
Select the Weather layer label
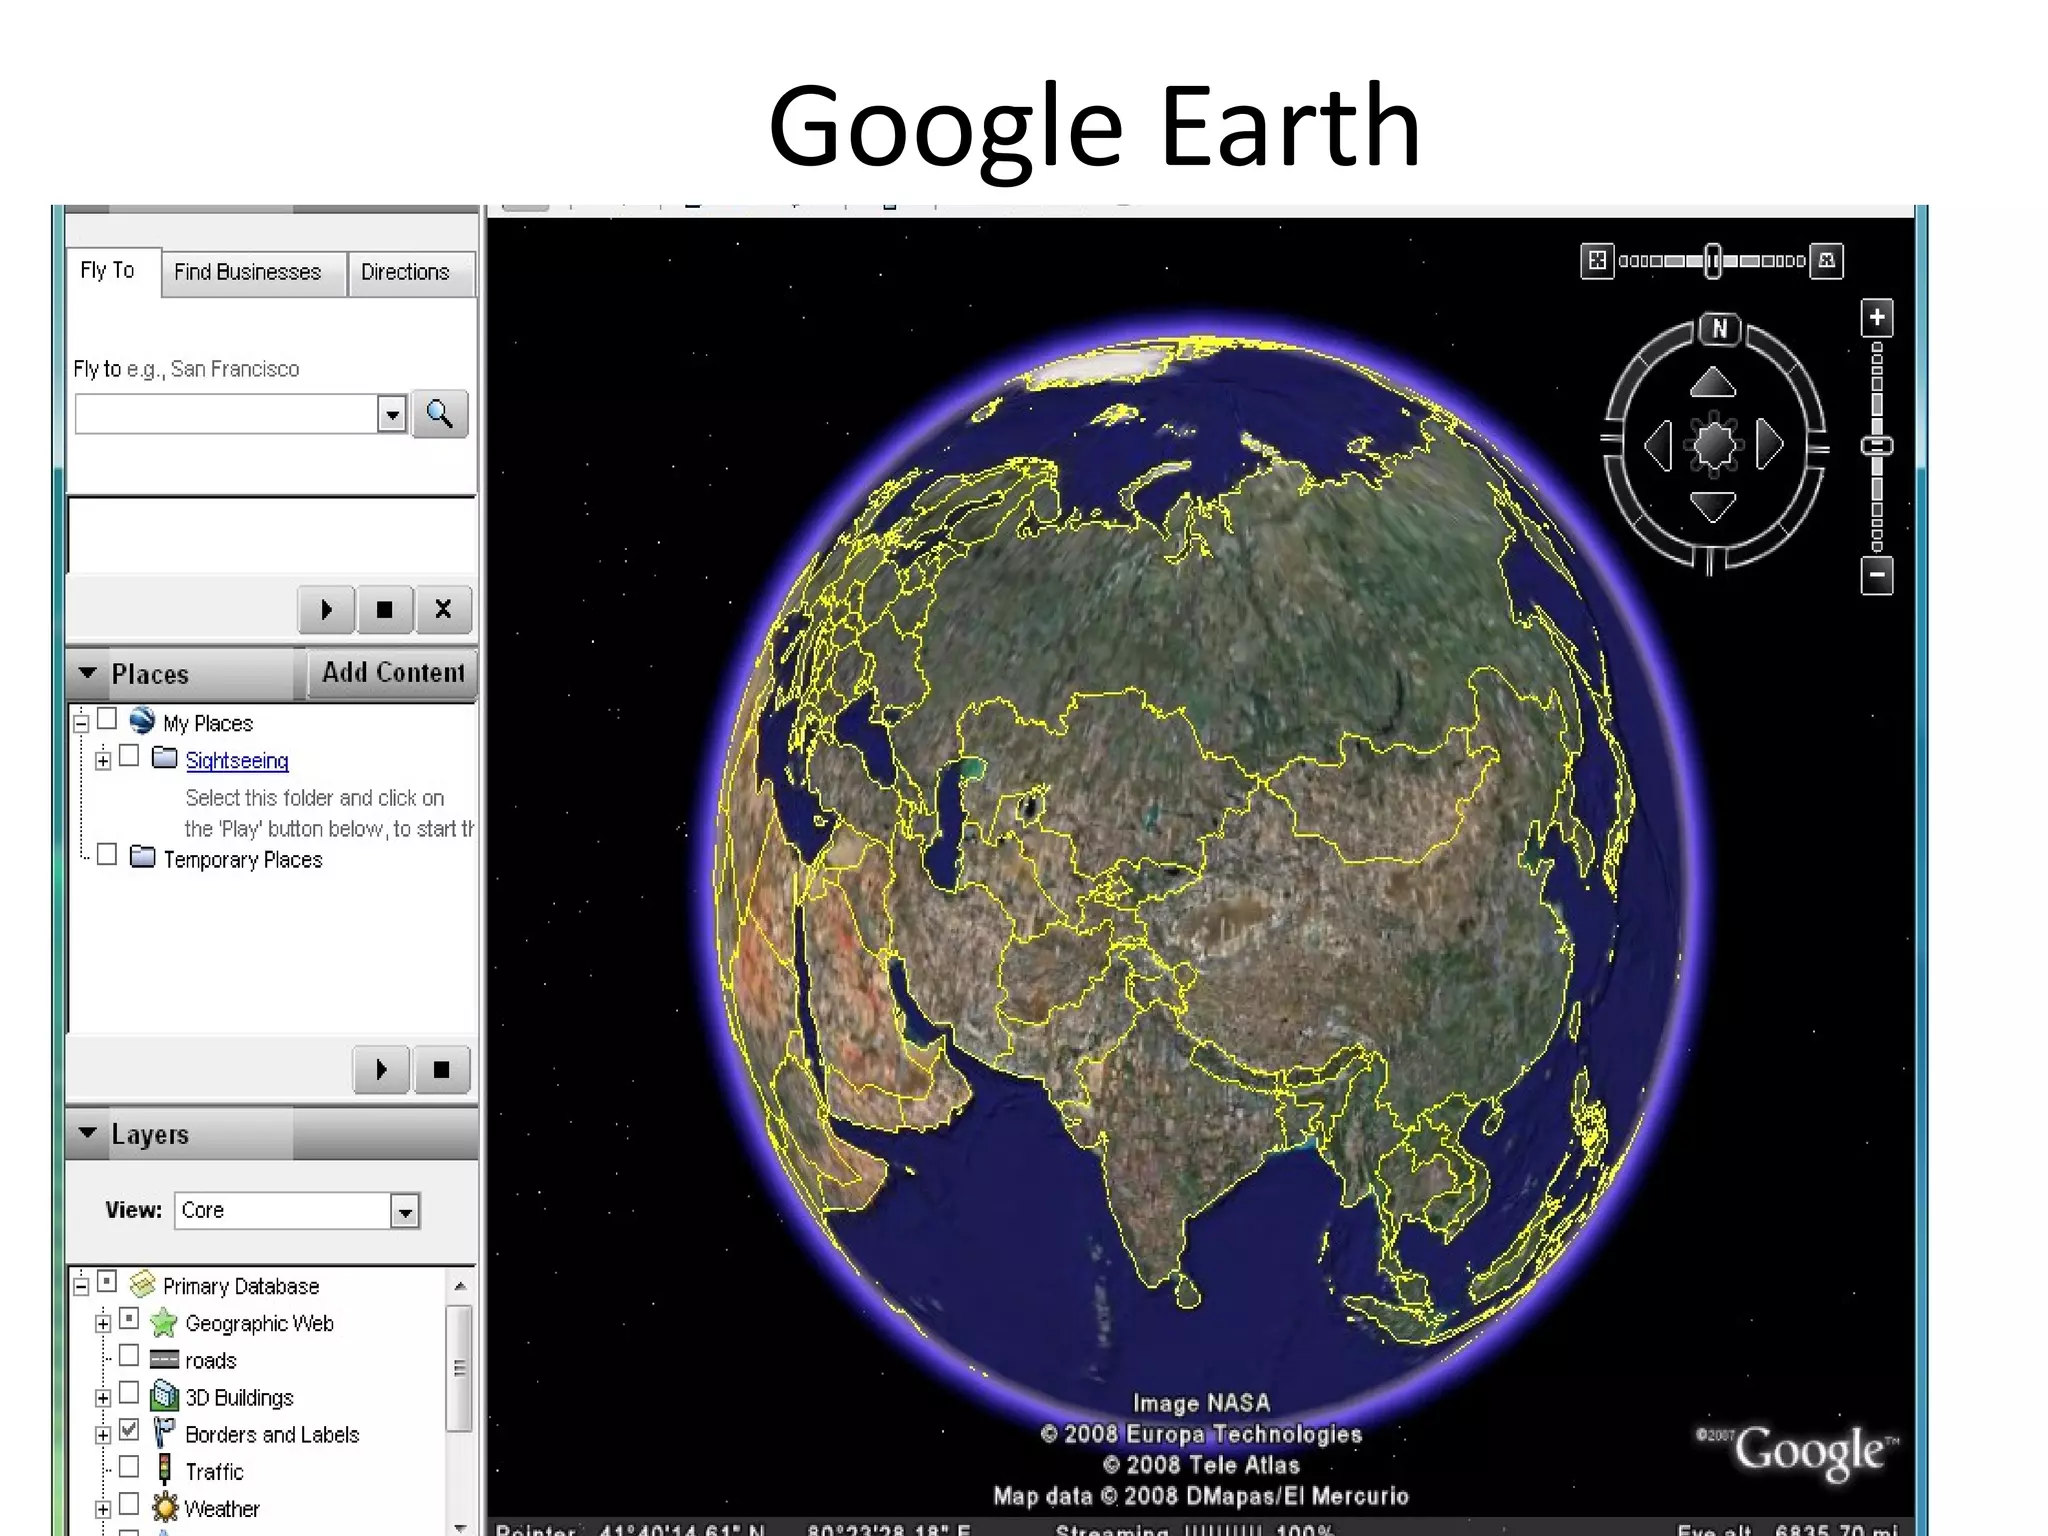coord(221,1509)
